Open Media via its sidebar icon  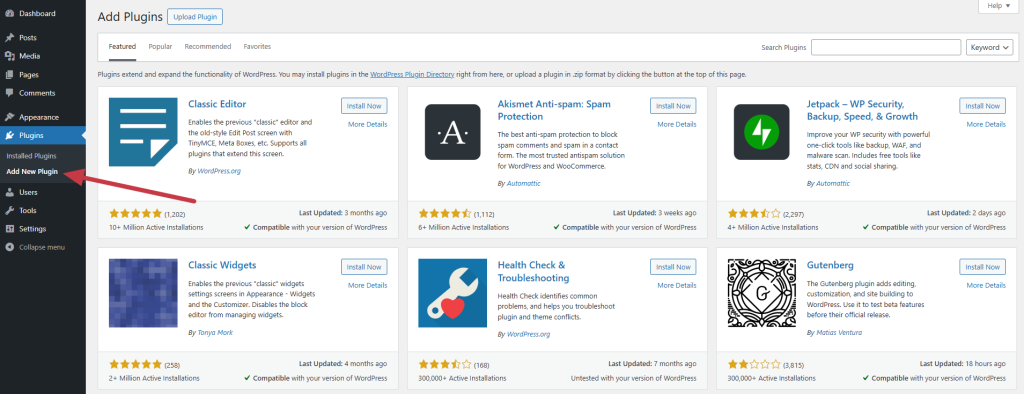click(x=9, y=56)
